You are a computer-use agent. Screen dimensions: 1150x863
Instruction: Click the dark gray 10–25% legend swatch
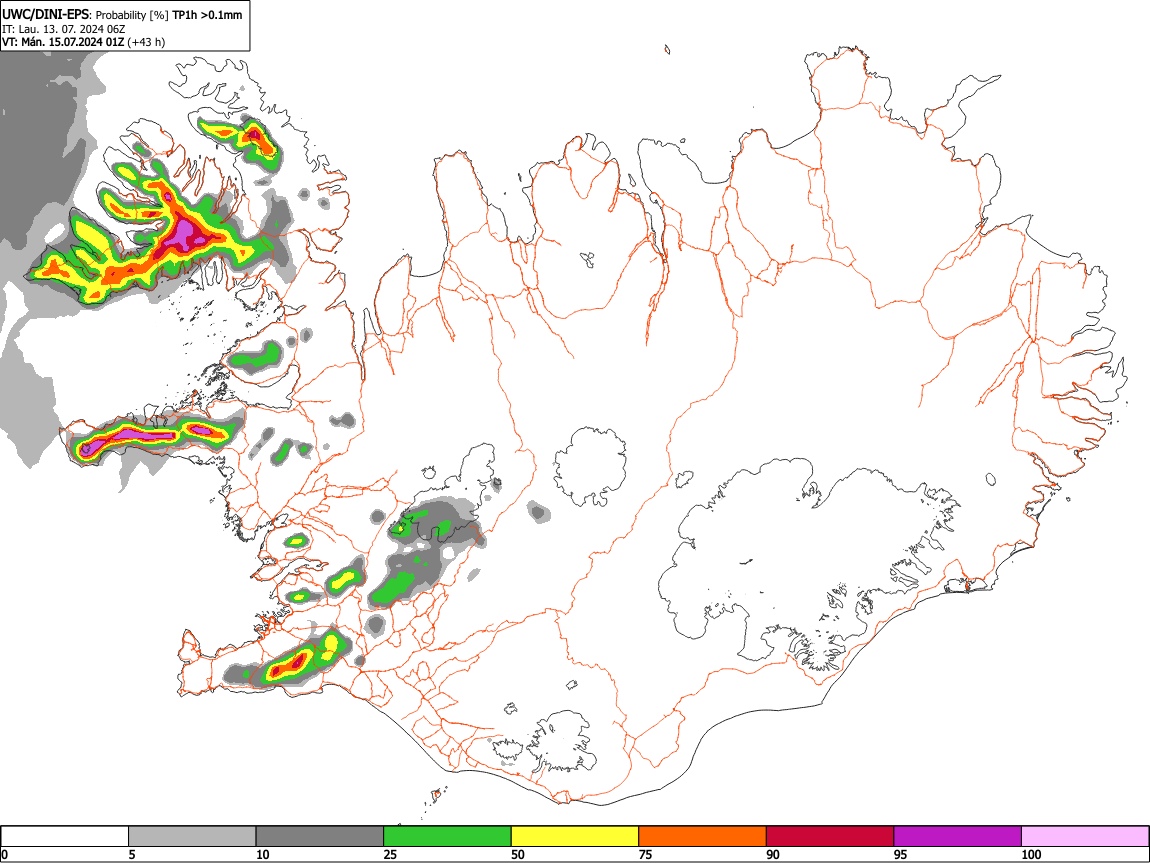(x=320, y=836)
